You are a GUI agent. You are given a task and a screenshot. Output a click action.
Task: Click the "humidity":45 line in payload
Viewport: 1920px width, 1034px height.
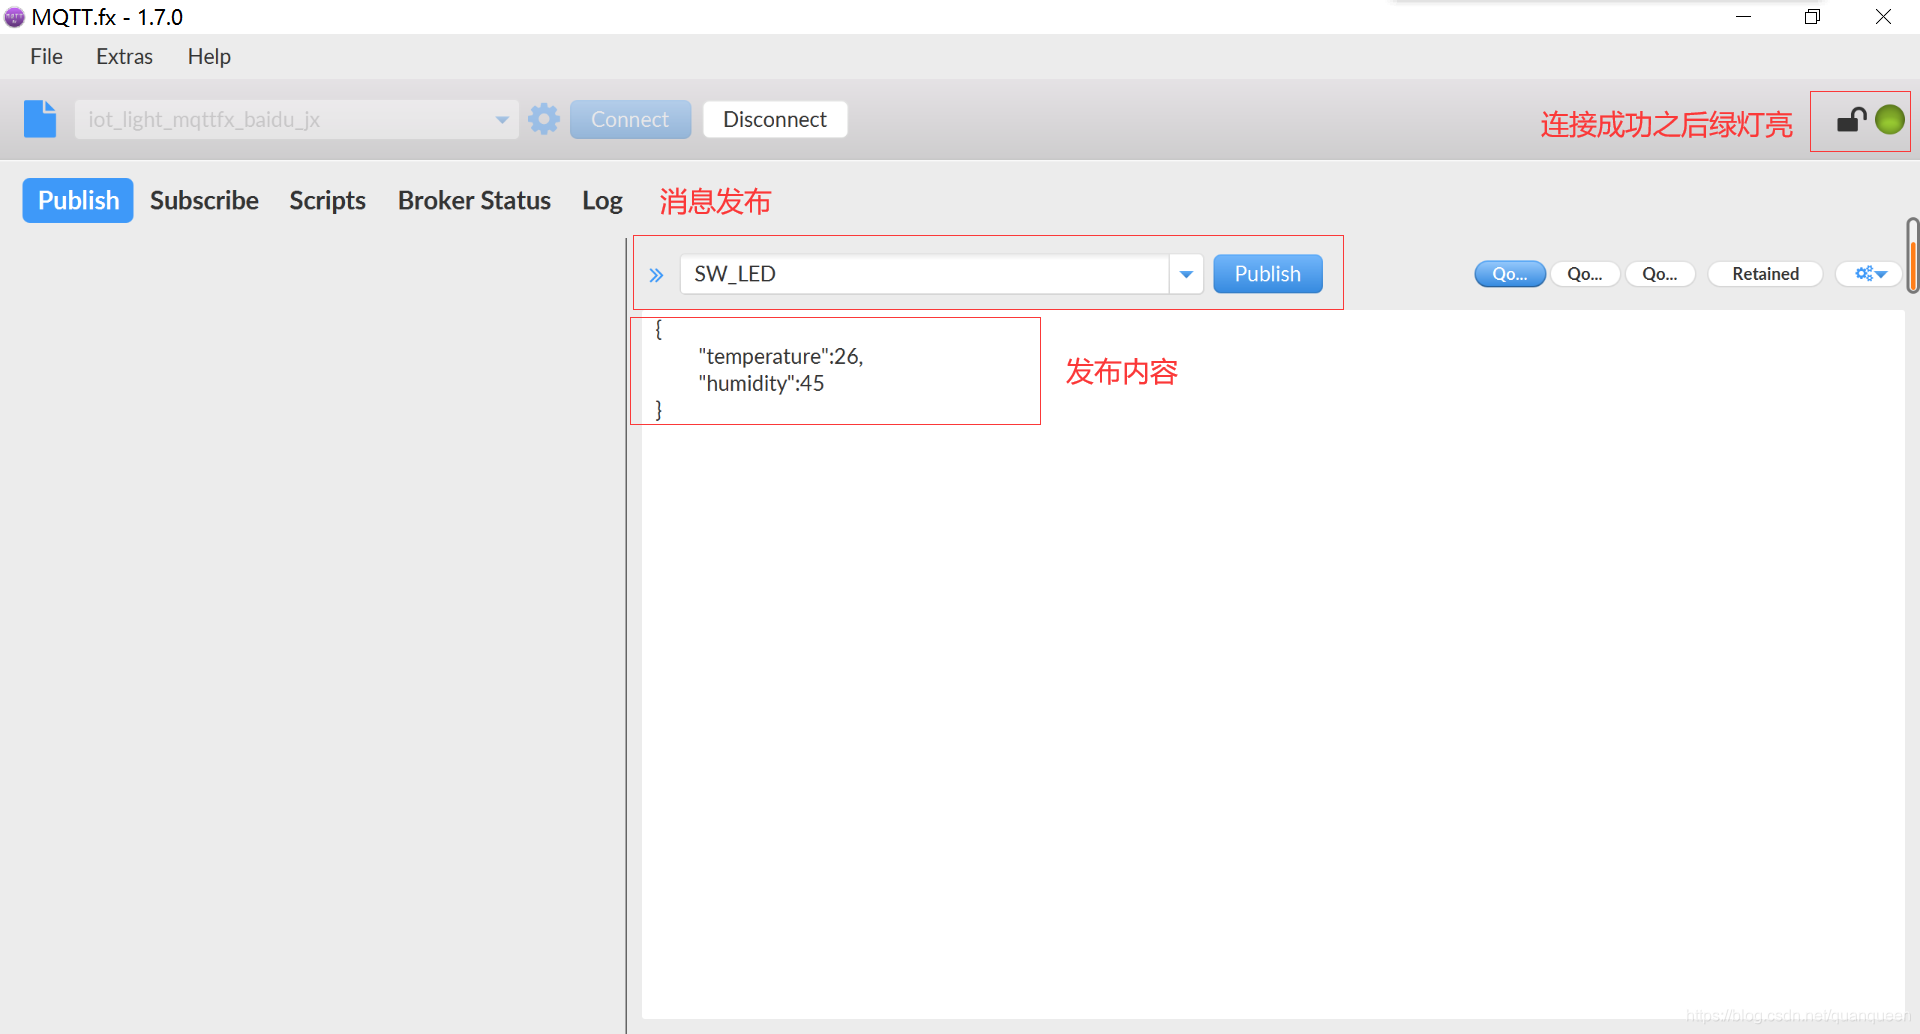(x=761, y=384)
